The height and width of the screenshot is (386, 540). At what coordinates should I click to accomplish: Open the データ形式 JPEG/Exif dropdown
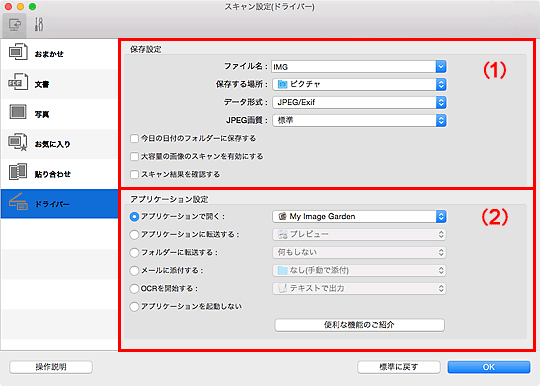point(359,102)
